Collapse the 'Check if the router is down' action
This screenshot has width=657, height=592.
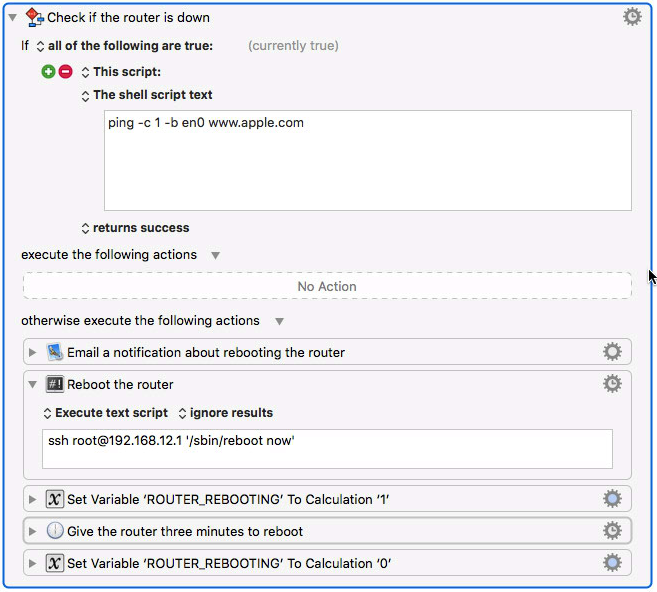[13, 18]
